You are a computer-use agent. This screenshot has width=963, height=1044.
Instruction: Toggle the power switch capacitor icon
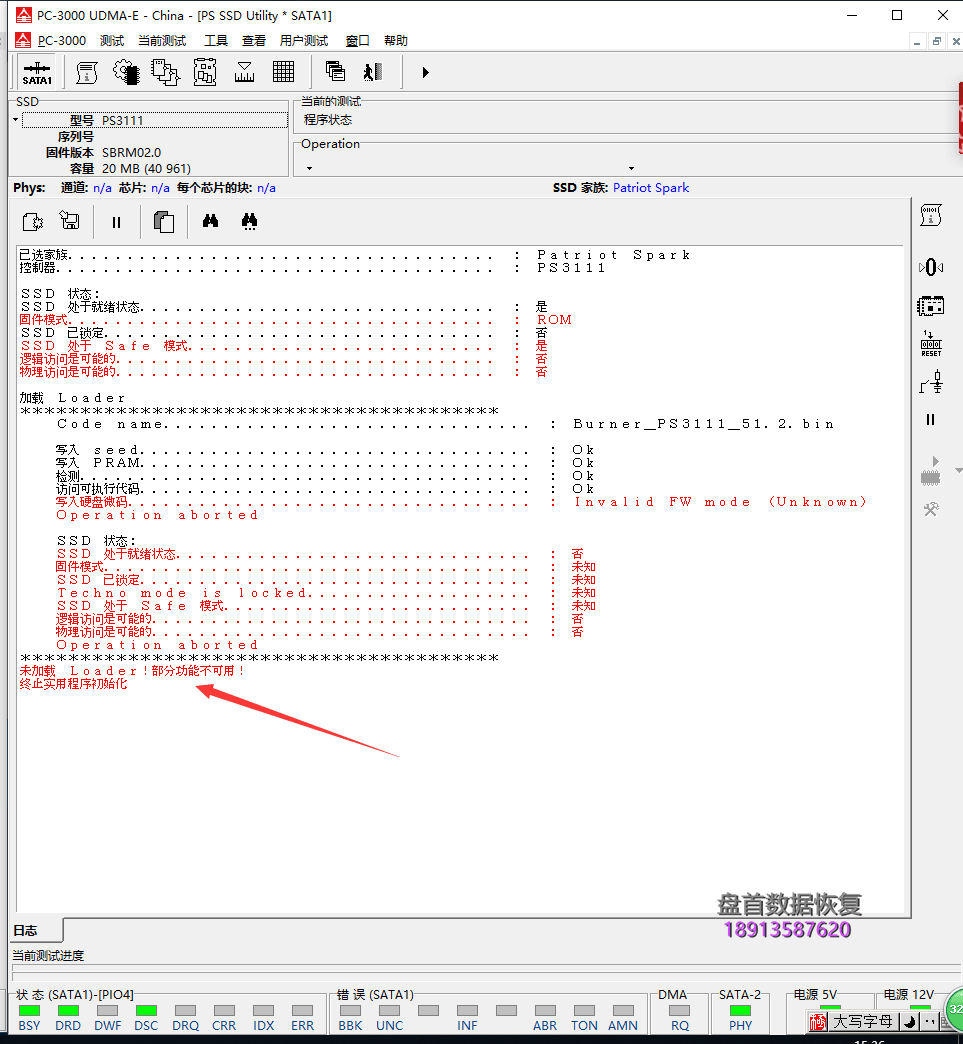(931, 382)
